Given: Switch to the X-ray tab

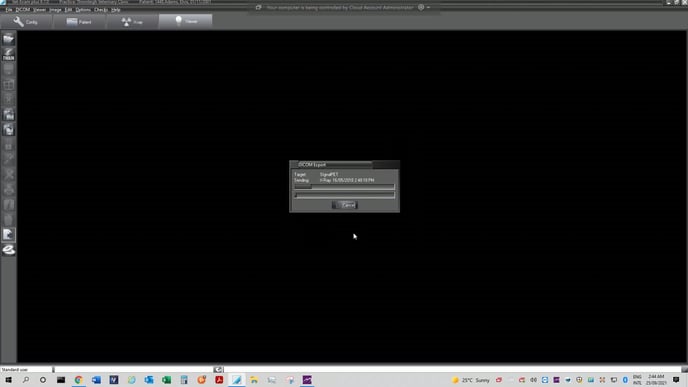Looking at the screenshot, I should click(132, 22).
